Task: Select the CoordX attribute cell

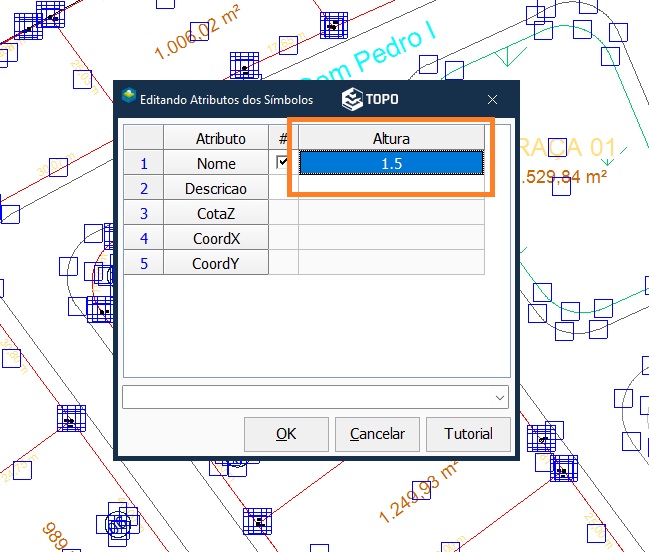Action: (x=216, y=238)
